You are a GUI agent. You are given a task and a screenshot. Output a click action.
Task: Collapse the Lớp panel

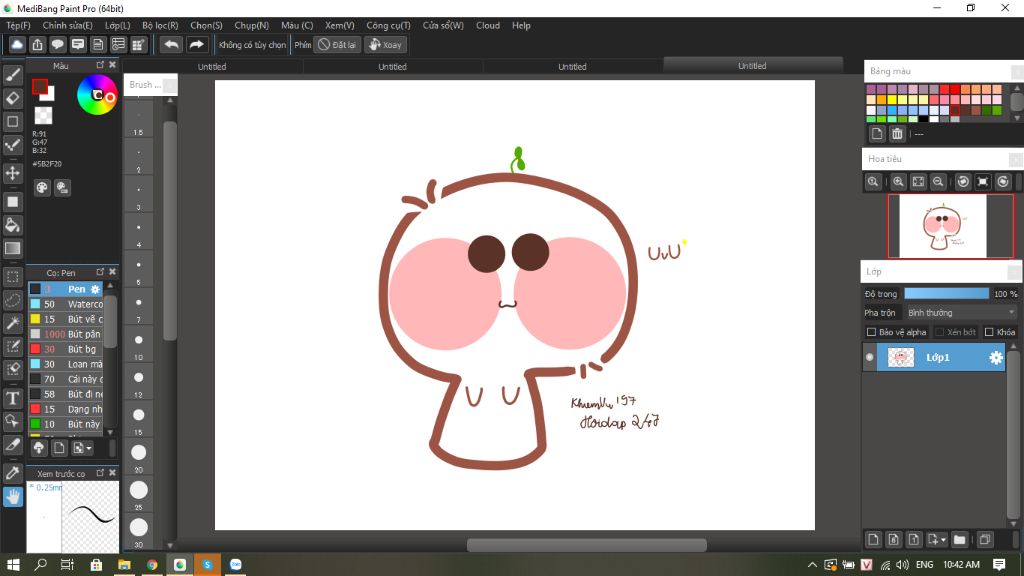1014,272
